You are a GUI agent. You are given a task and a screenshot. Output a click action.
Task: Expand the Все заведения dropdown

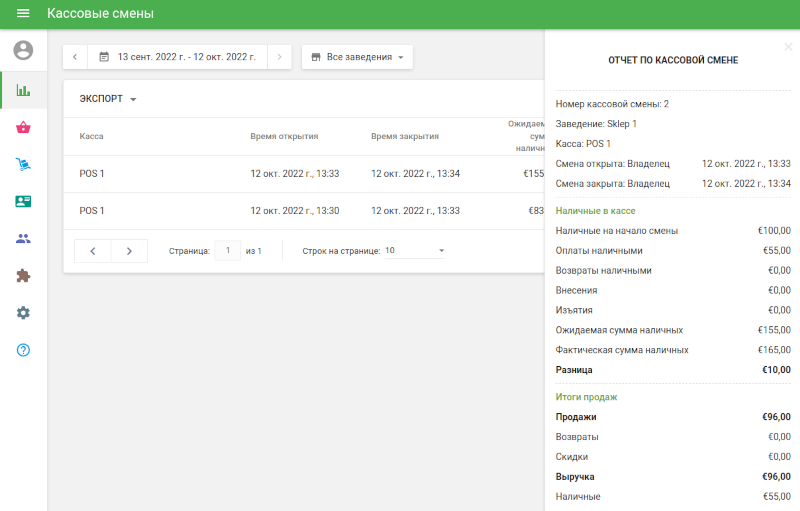[357, 57]
